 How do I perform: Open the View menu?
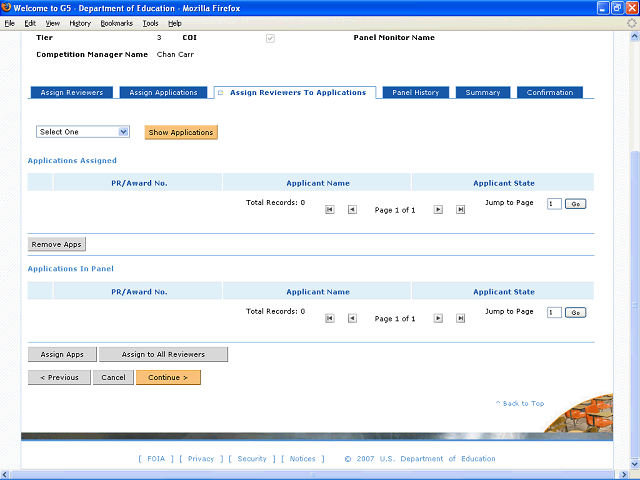click(x=53, y=23)
